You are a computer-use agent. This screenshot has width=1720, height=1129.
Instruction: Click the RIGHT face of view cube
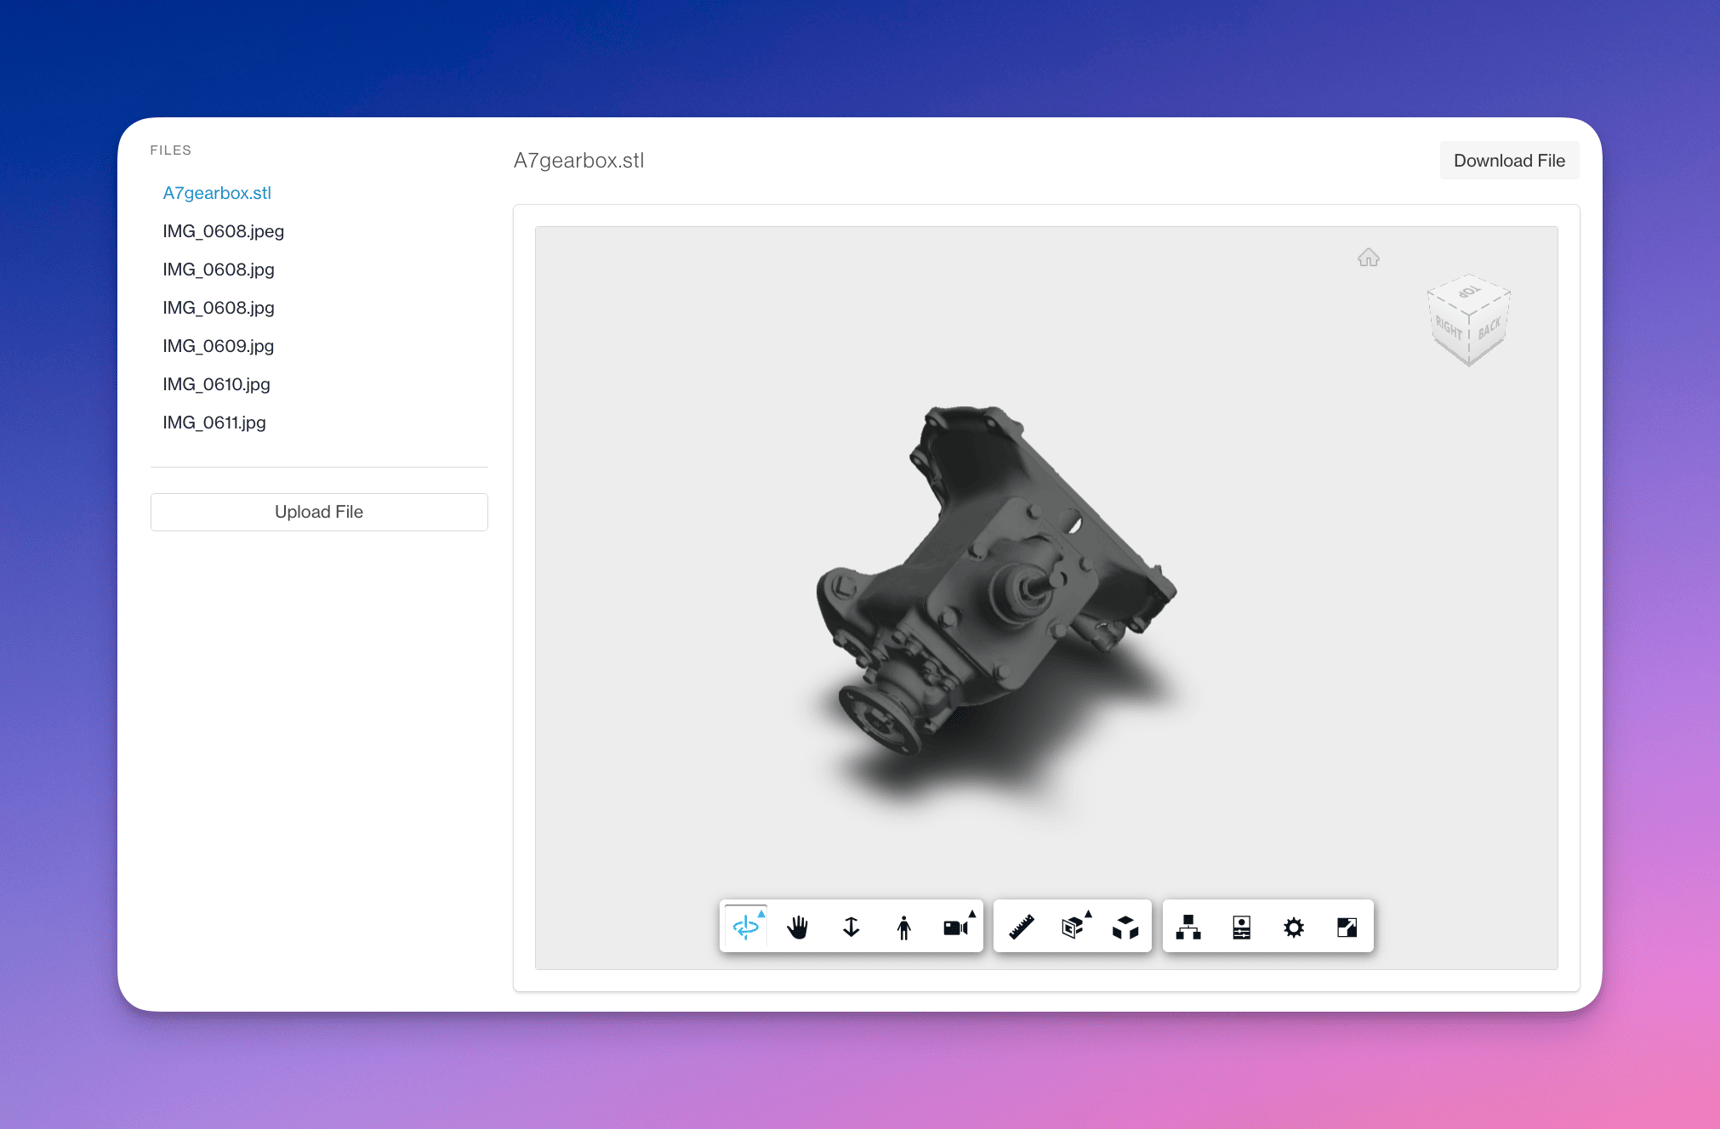1448,328
